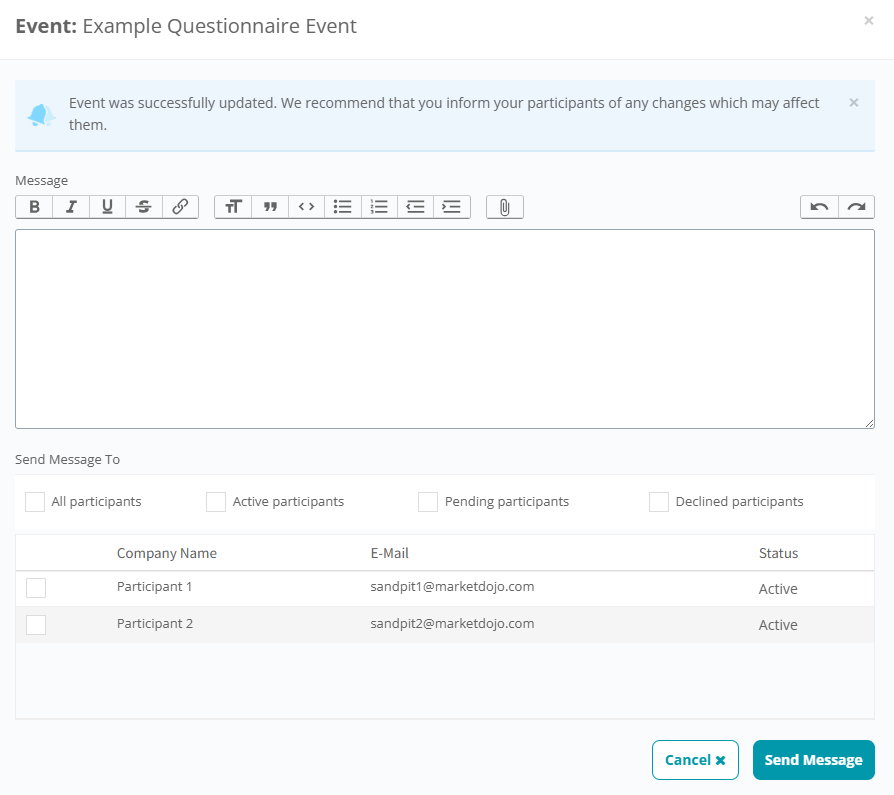This screenshot has width=894, height=795.
Task: Redo the last message edit
Action: click(x=856, y=207)
